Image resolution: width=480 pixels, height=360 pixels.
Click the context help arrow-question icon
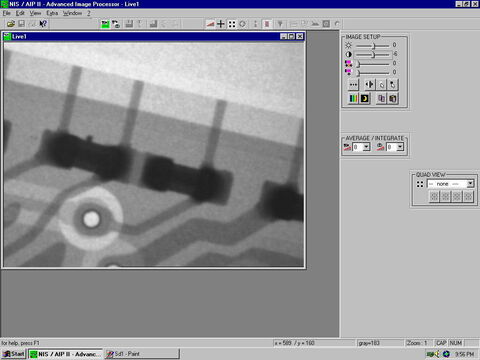pyautogui.click(x=43, y=24)
